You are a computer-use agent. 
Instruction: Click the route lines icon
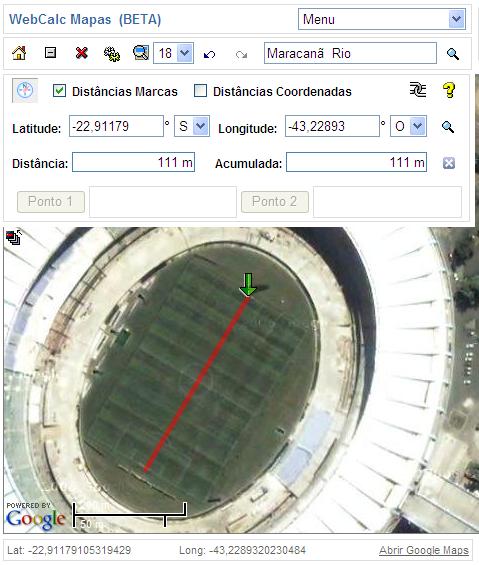[x=418, y=89]
